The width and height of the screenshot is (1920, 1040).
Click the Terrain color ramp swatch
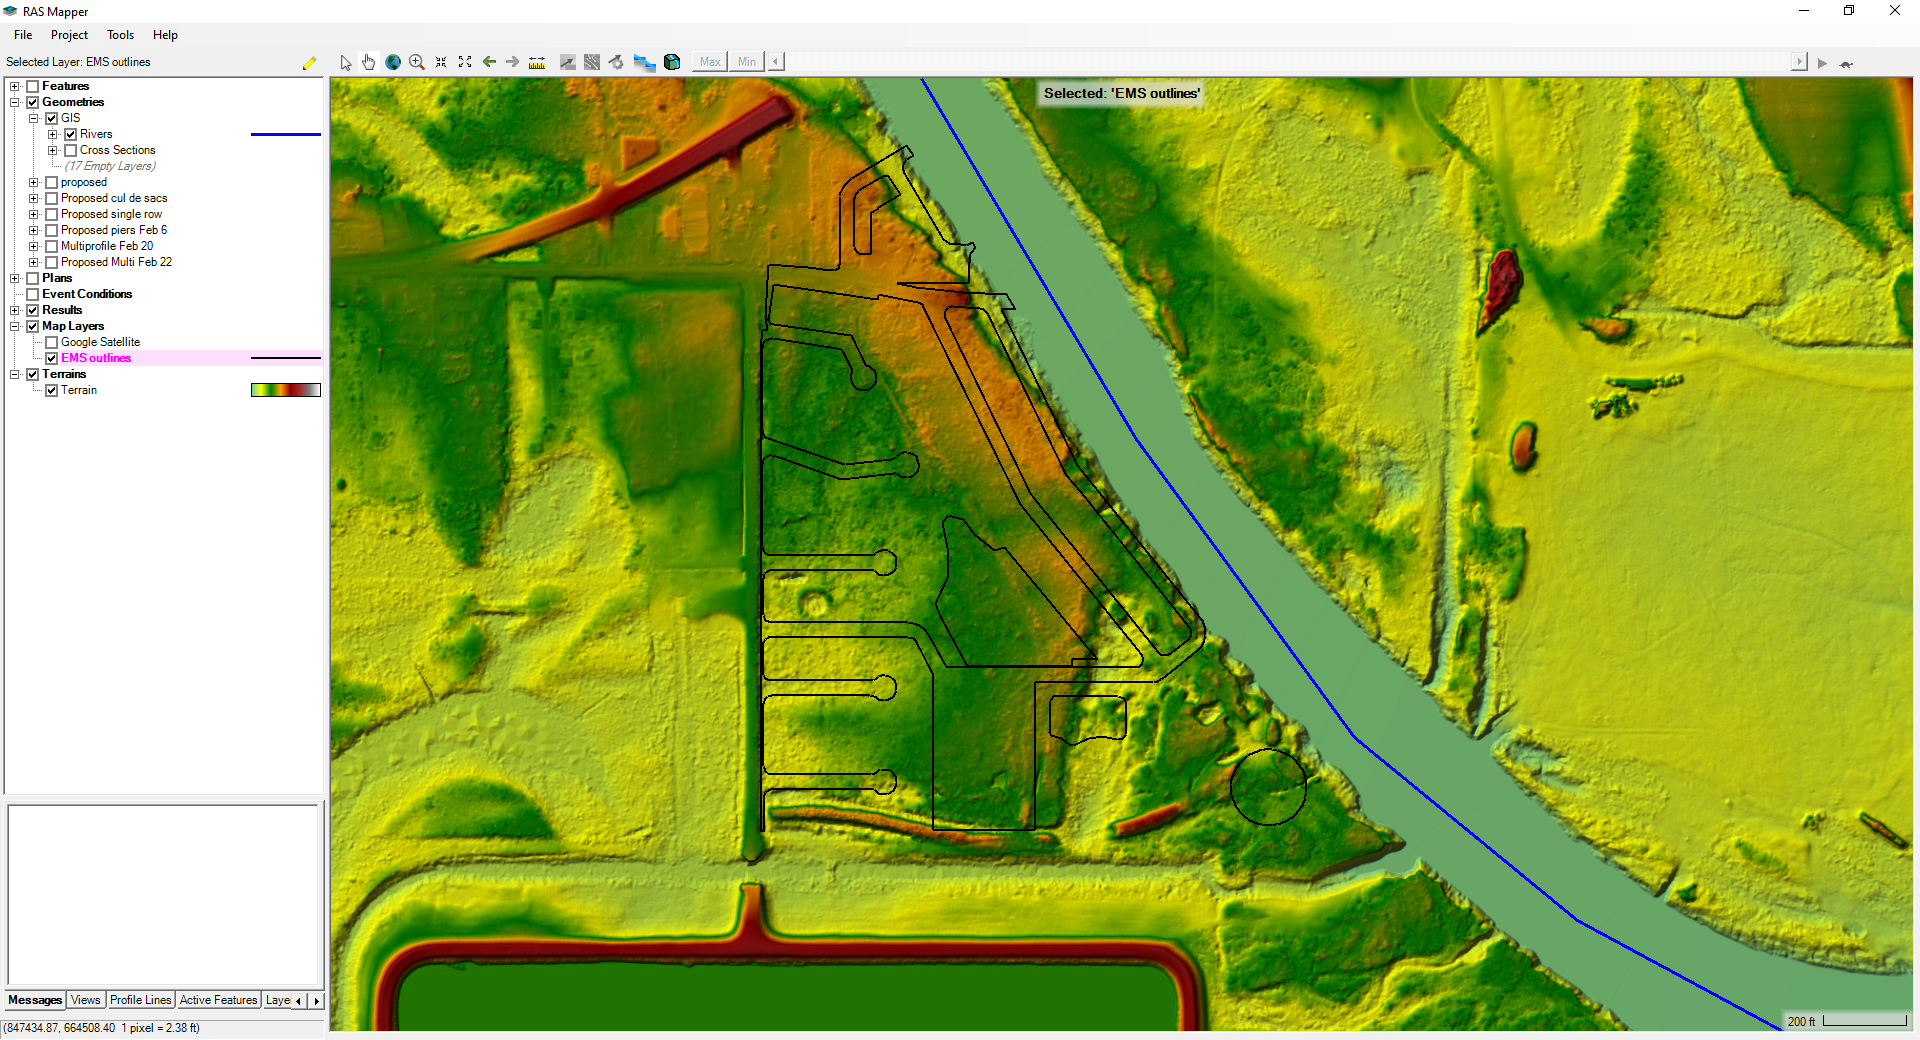pyautogui.click(x=285, y=390)
